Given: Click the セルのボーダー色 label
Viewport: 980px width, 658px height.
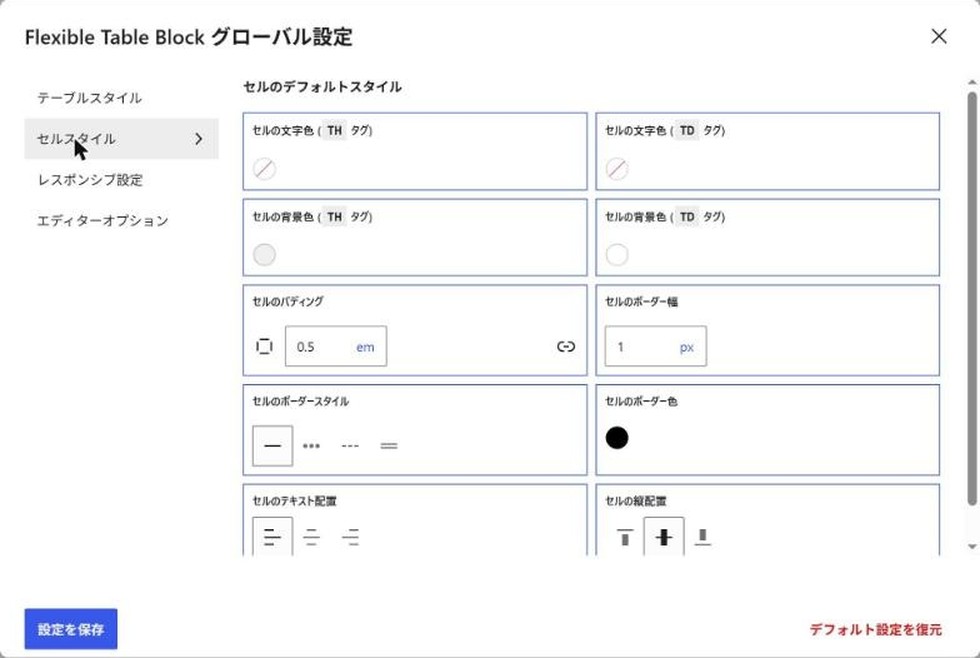Looking at the screenshot, I should tap(641, 401).
